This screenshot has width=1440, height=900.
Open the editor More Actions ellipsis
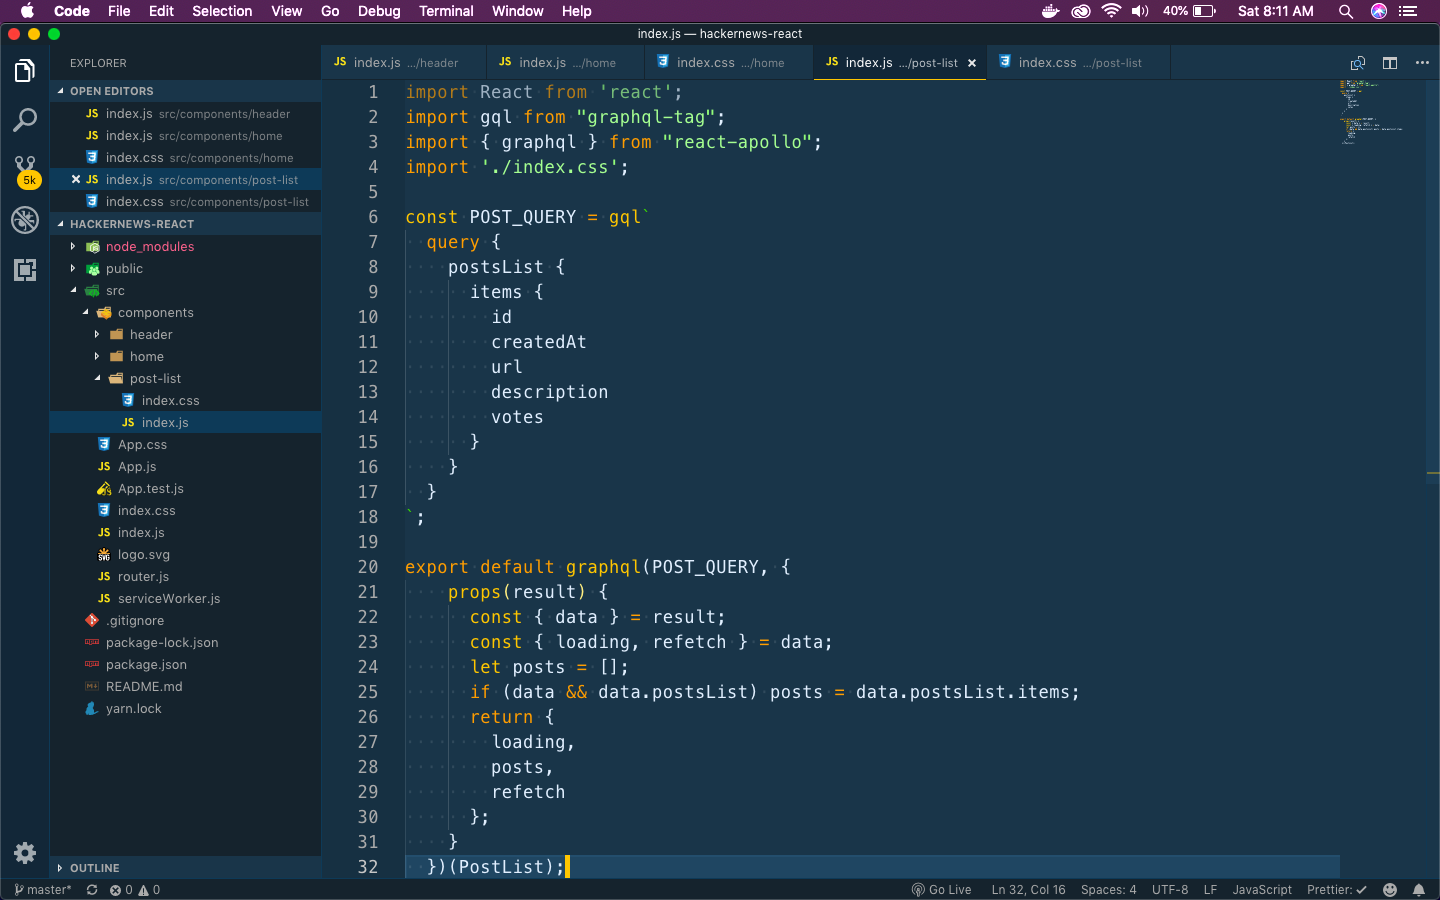[x=1422, y=63]
